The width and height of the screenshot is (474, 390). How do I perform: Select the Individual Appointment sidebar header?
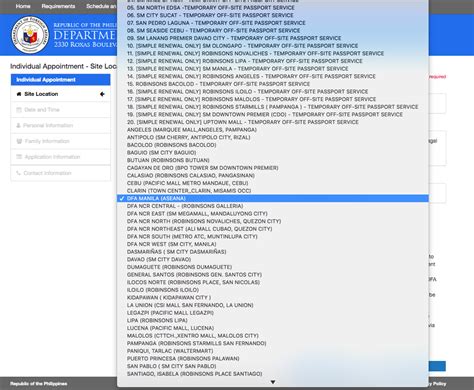[61, 80]
